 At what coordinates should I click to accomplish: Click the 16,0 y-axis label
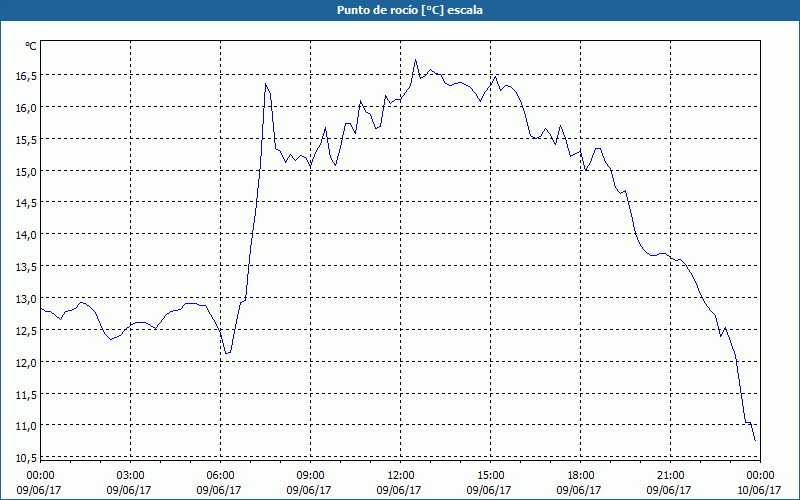(26, 108)
